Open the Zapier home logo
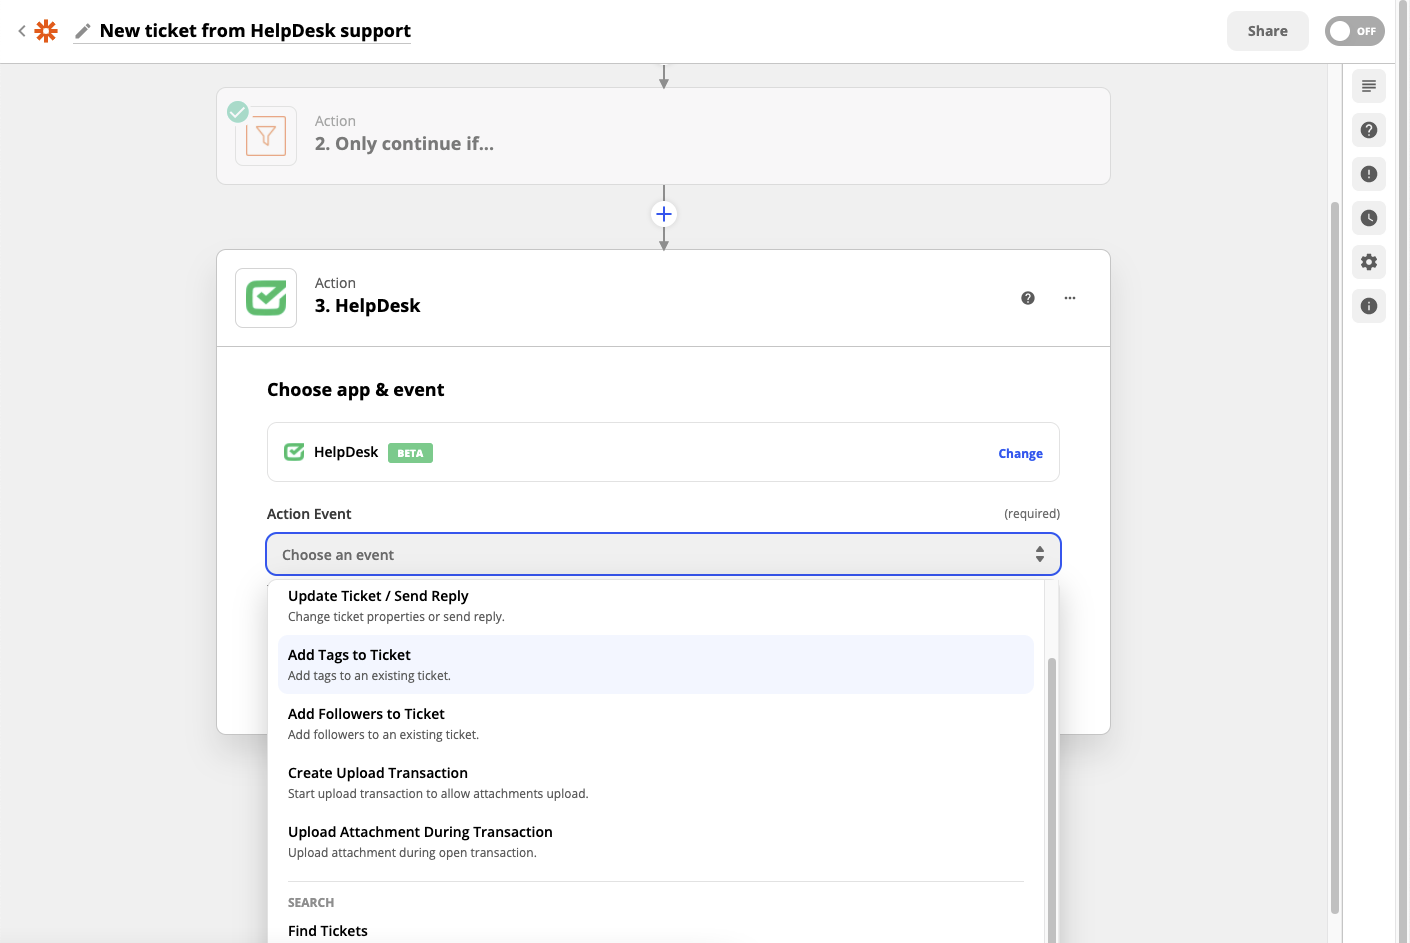Screen dimensions: 1410x943 point(46,31)
